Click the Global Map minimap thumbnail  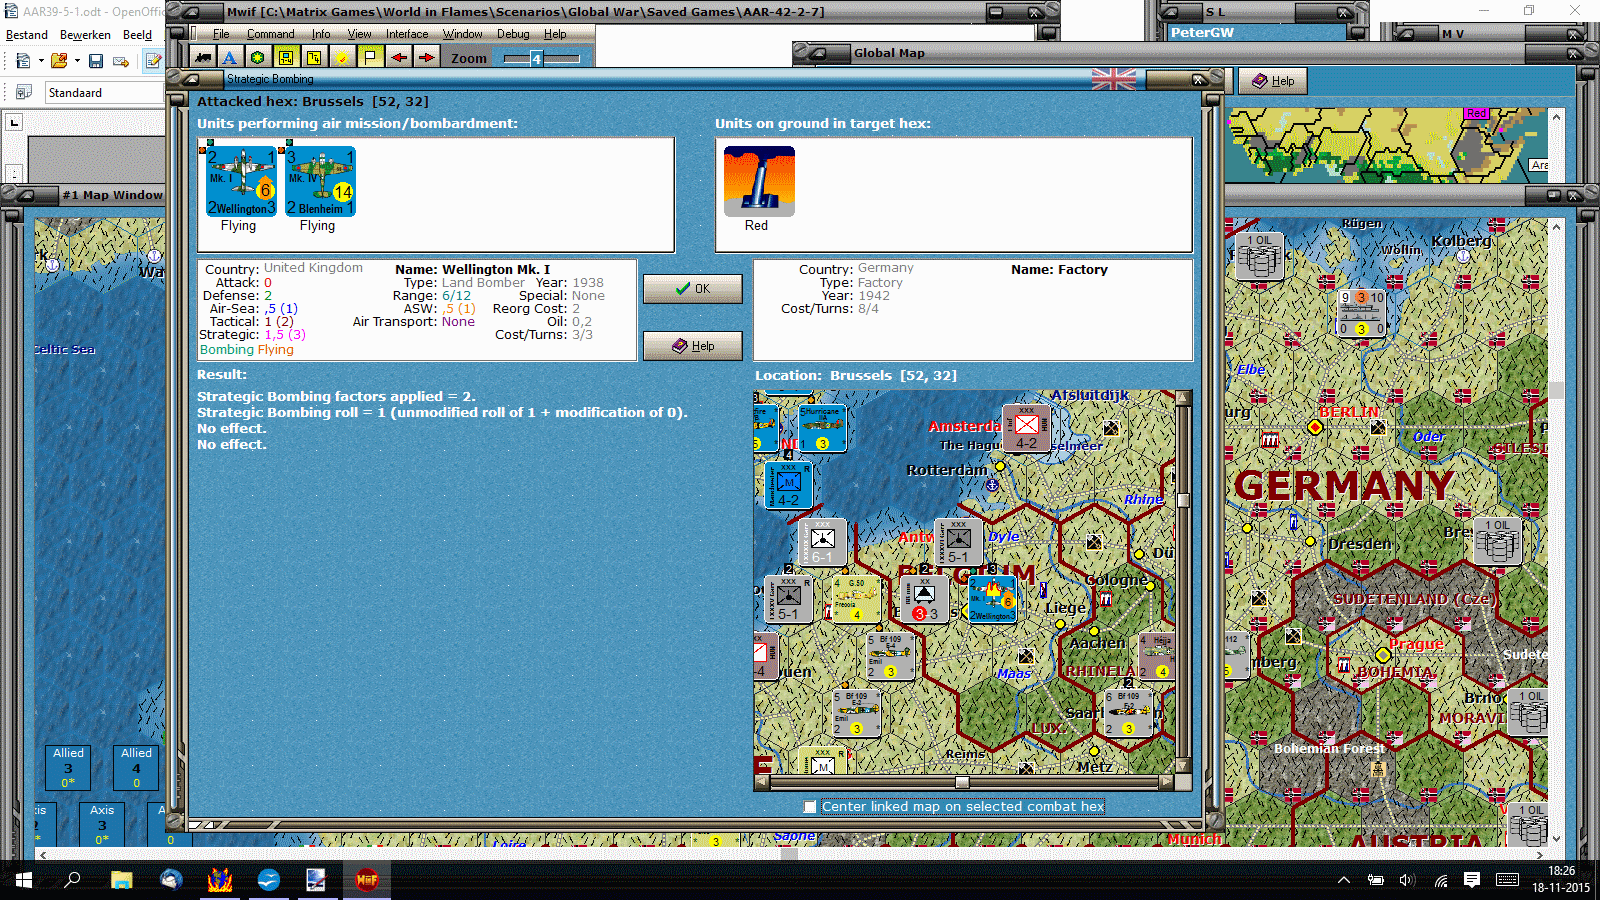1388,145
